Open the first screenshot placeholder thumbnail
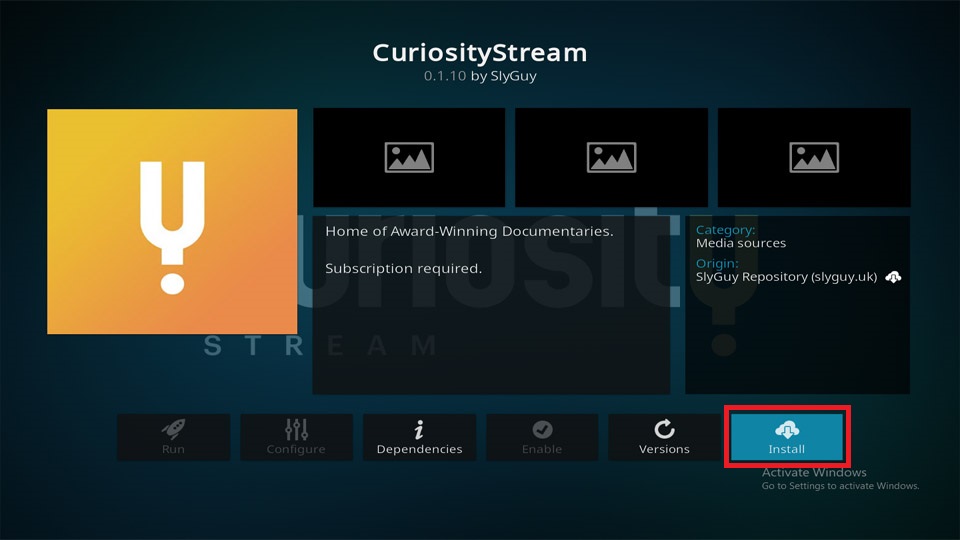Viewport: 960px width, 540px height. pos(409,158)
